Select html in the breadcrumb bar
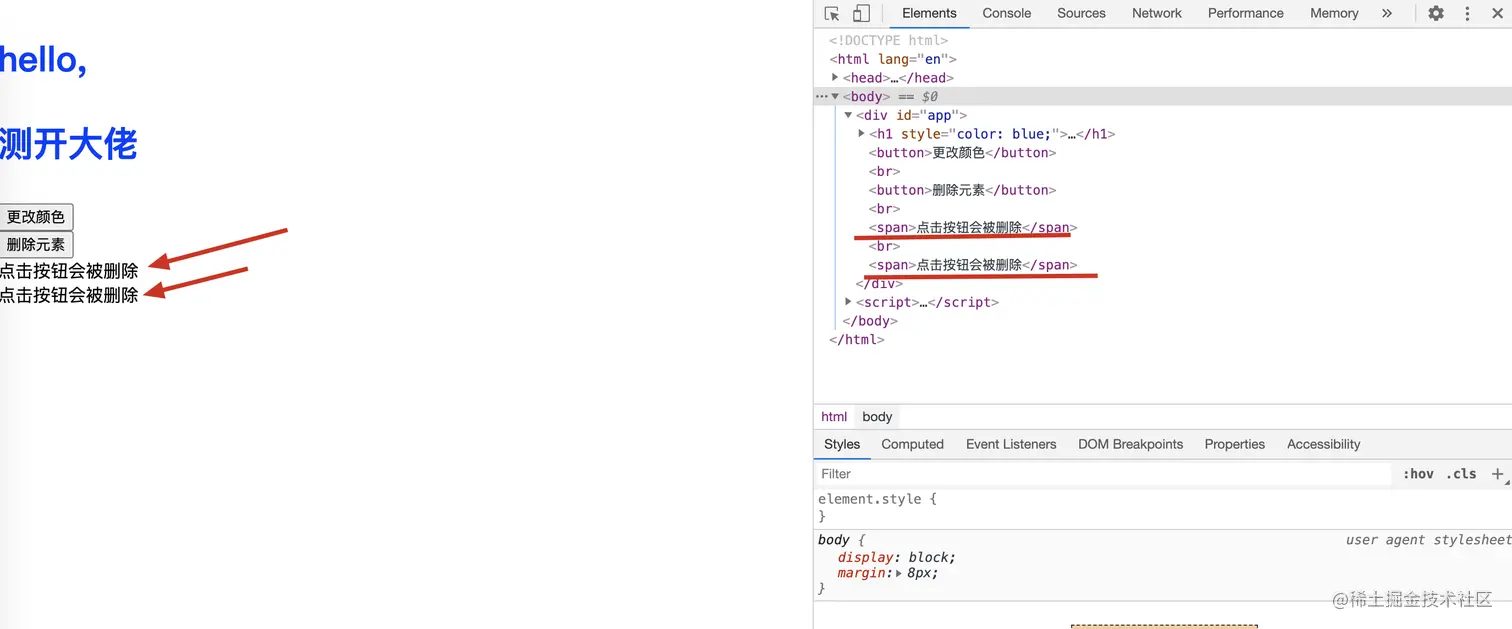The width and height of the screenshot is (1512, 629). (834, 417)
